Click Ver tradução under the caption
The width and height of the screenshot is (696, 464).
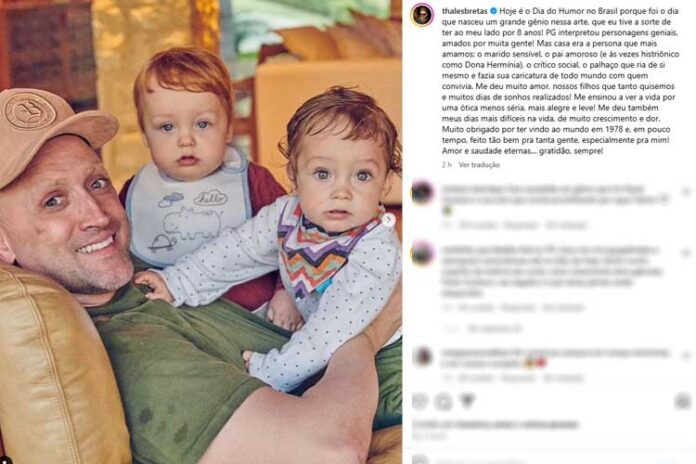tap(479, 165)
